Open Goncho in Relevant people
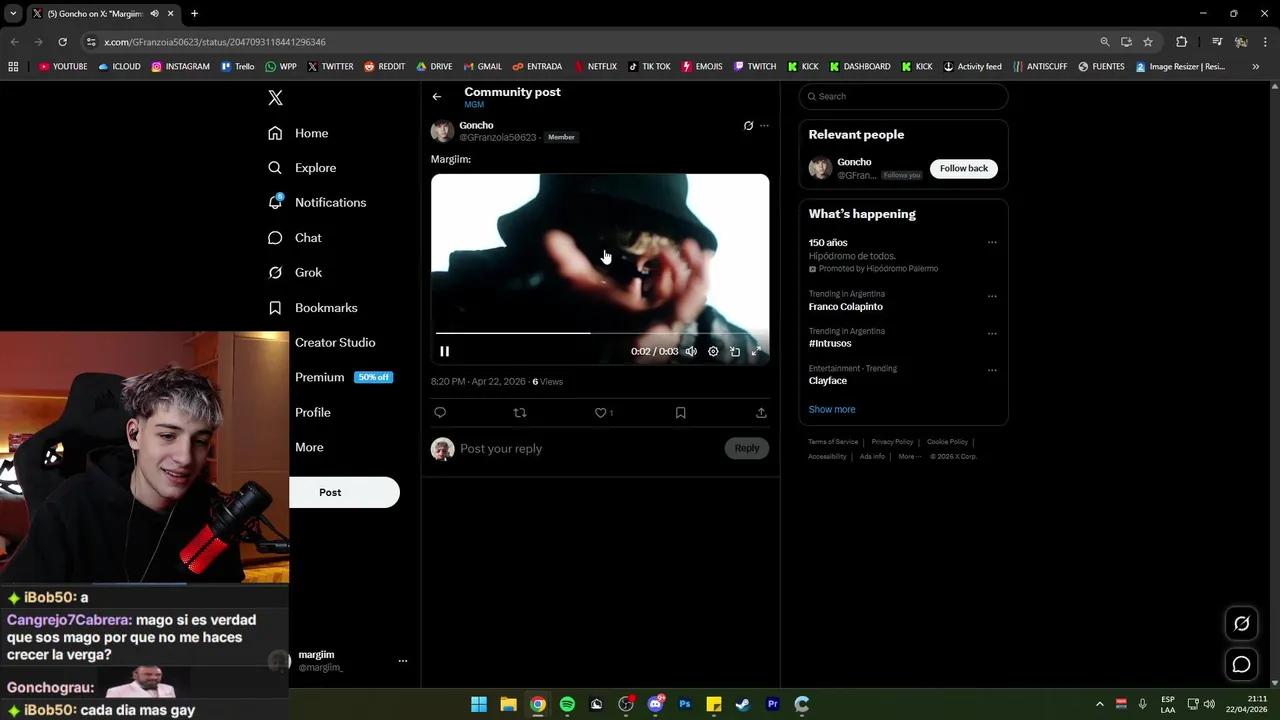This screenshot has height=720, width=1280. pos(854,162)
